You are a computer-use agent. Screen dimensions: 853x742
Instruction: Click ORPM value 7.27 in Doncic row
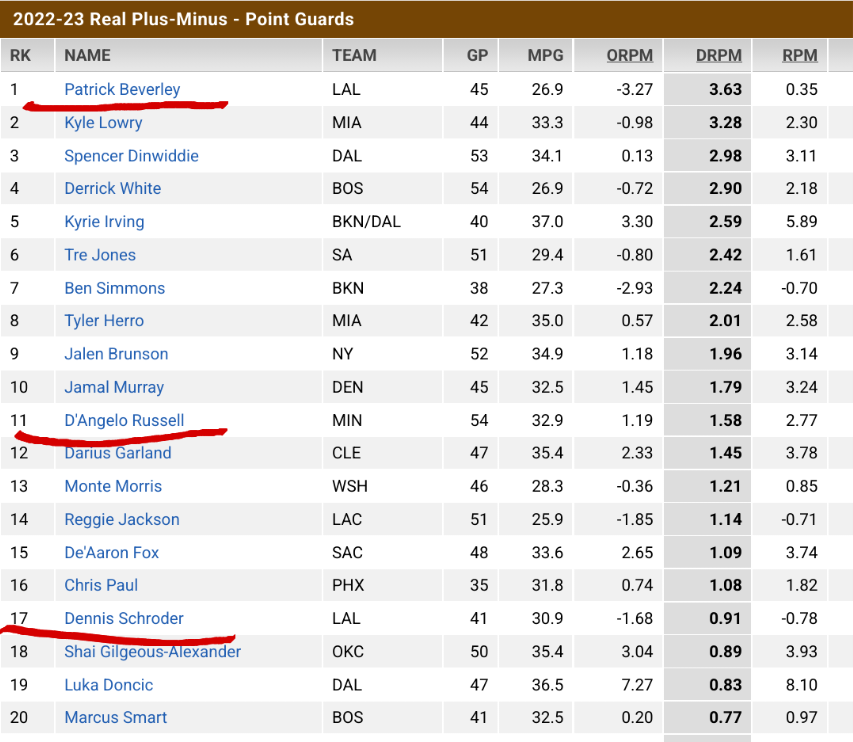click(x=636, y=684)
